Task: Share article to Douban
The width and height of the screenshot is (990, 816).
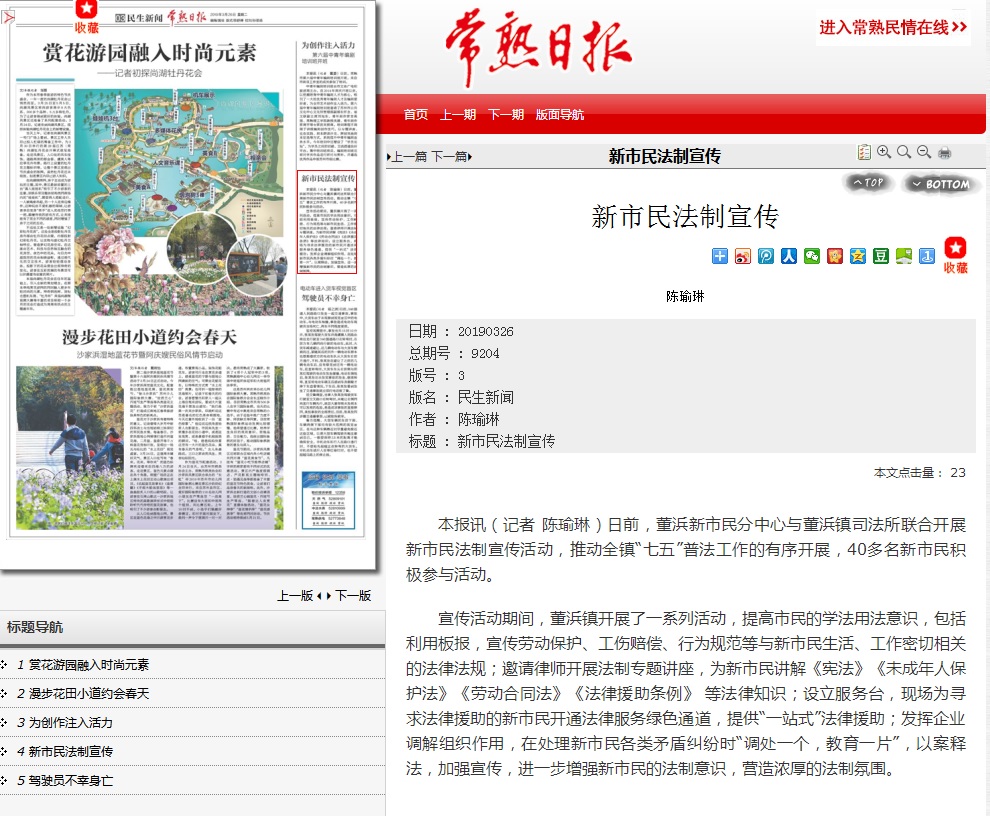Action: (x=881, y=256)
